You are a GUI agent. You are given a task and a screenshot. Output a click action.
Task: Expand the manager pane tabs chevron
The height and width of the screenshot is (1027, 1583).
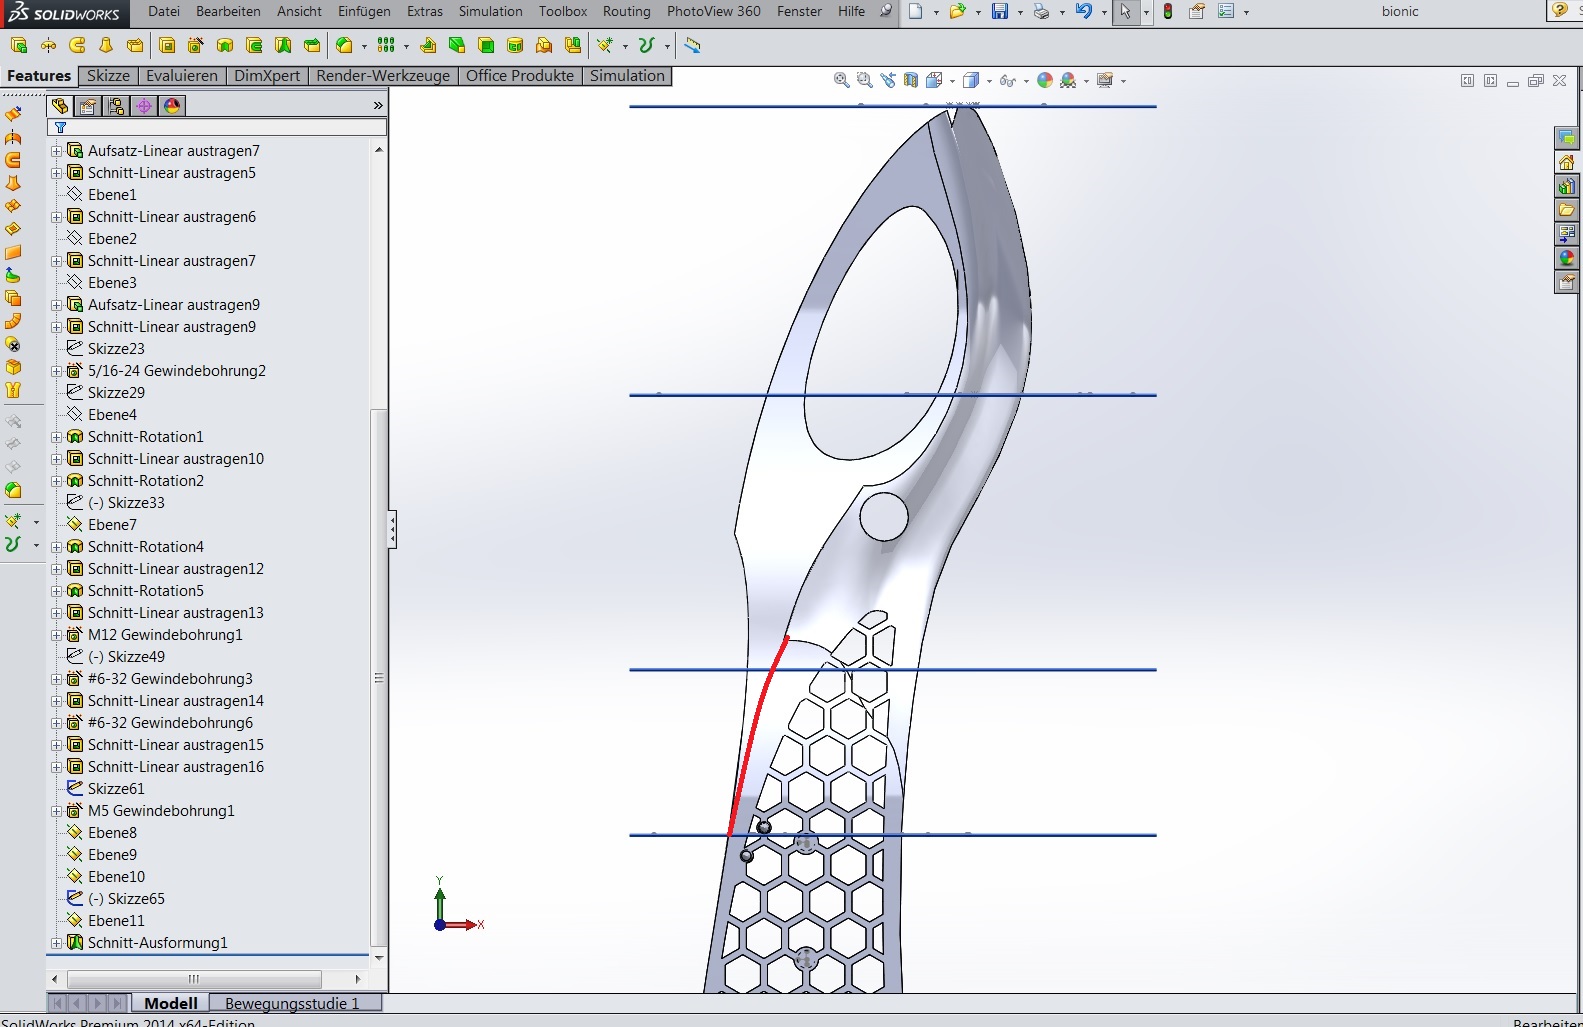point(378,105)
